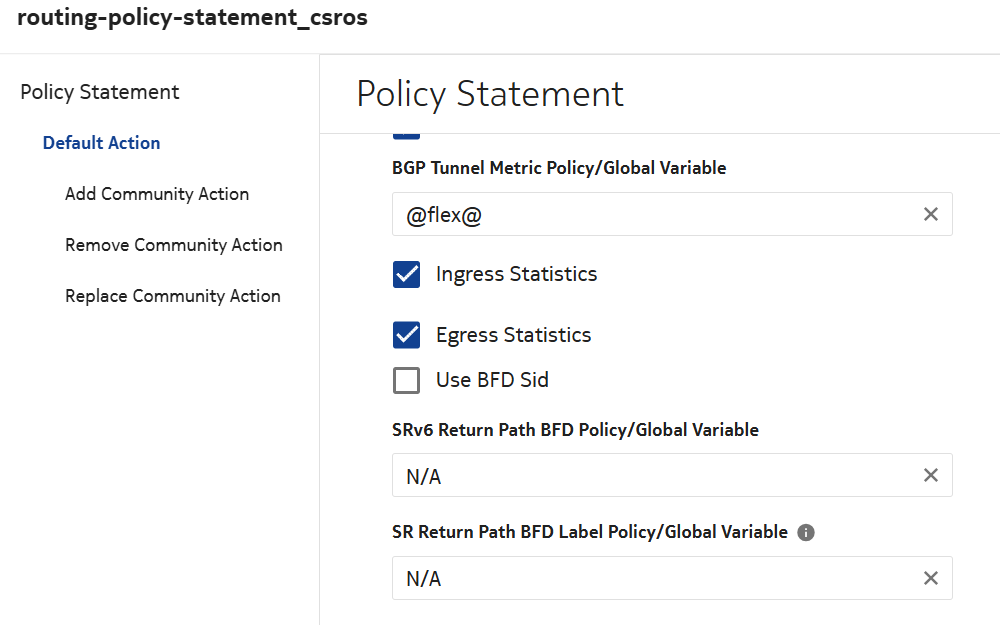
Task: Open the Replace Community Action section
Action: [173, 296]
